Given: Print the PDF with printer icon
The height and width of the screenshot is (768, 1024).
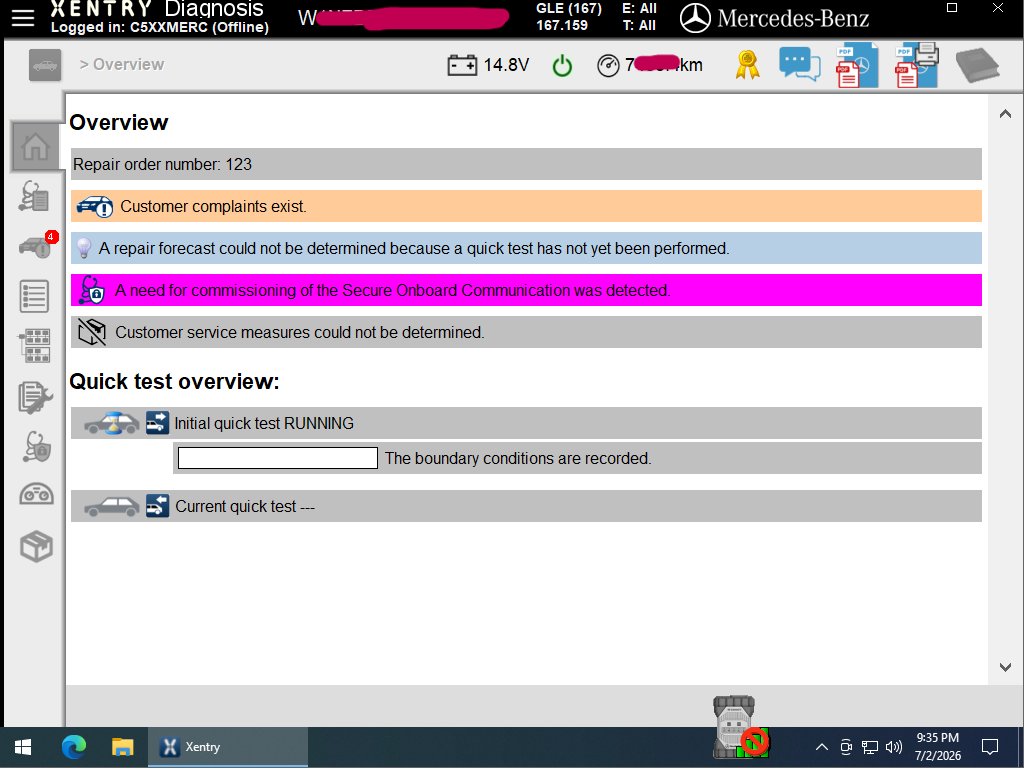Looking at the screenshot, I should 917,65.
